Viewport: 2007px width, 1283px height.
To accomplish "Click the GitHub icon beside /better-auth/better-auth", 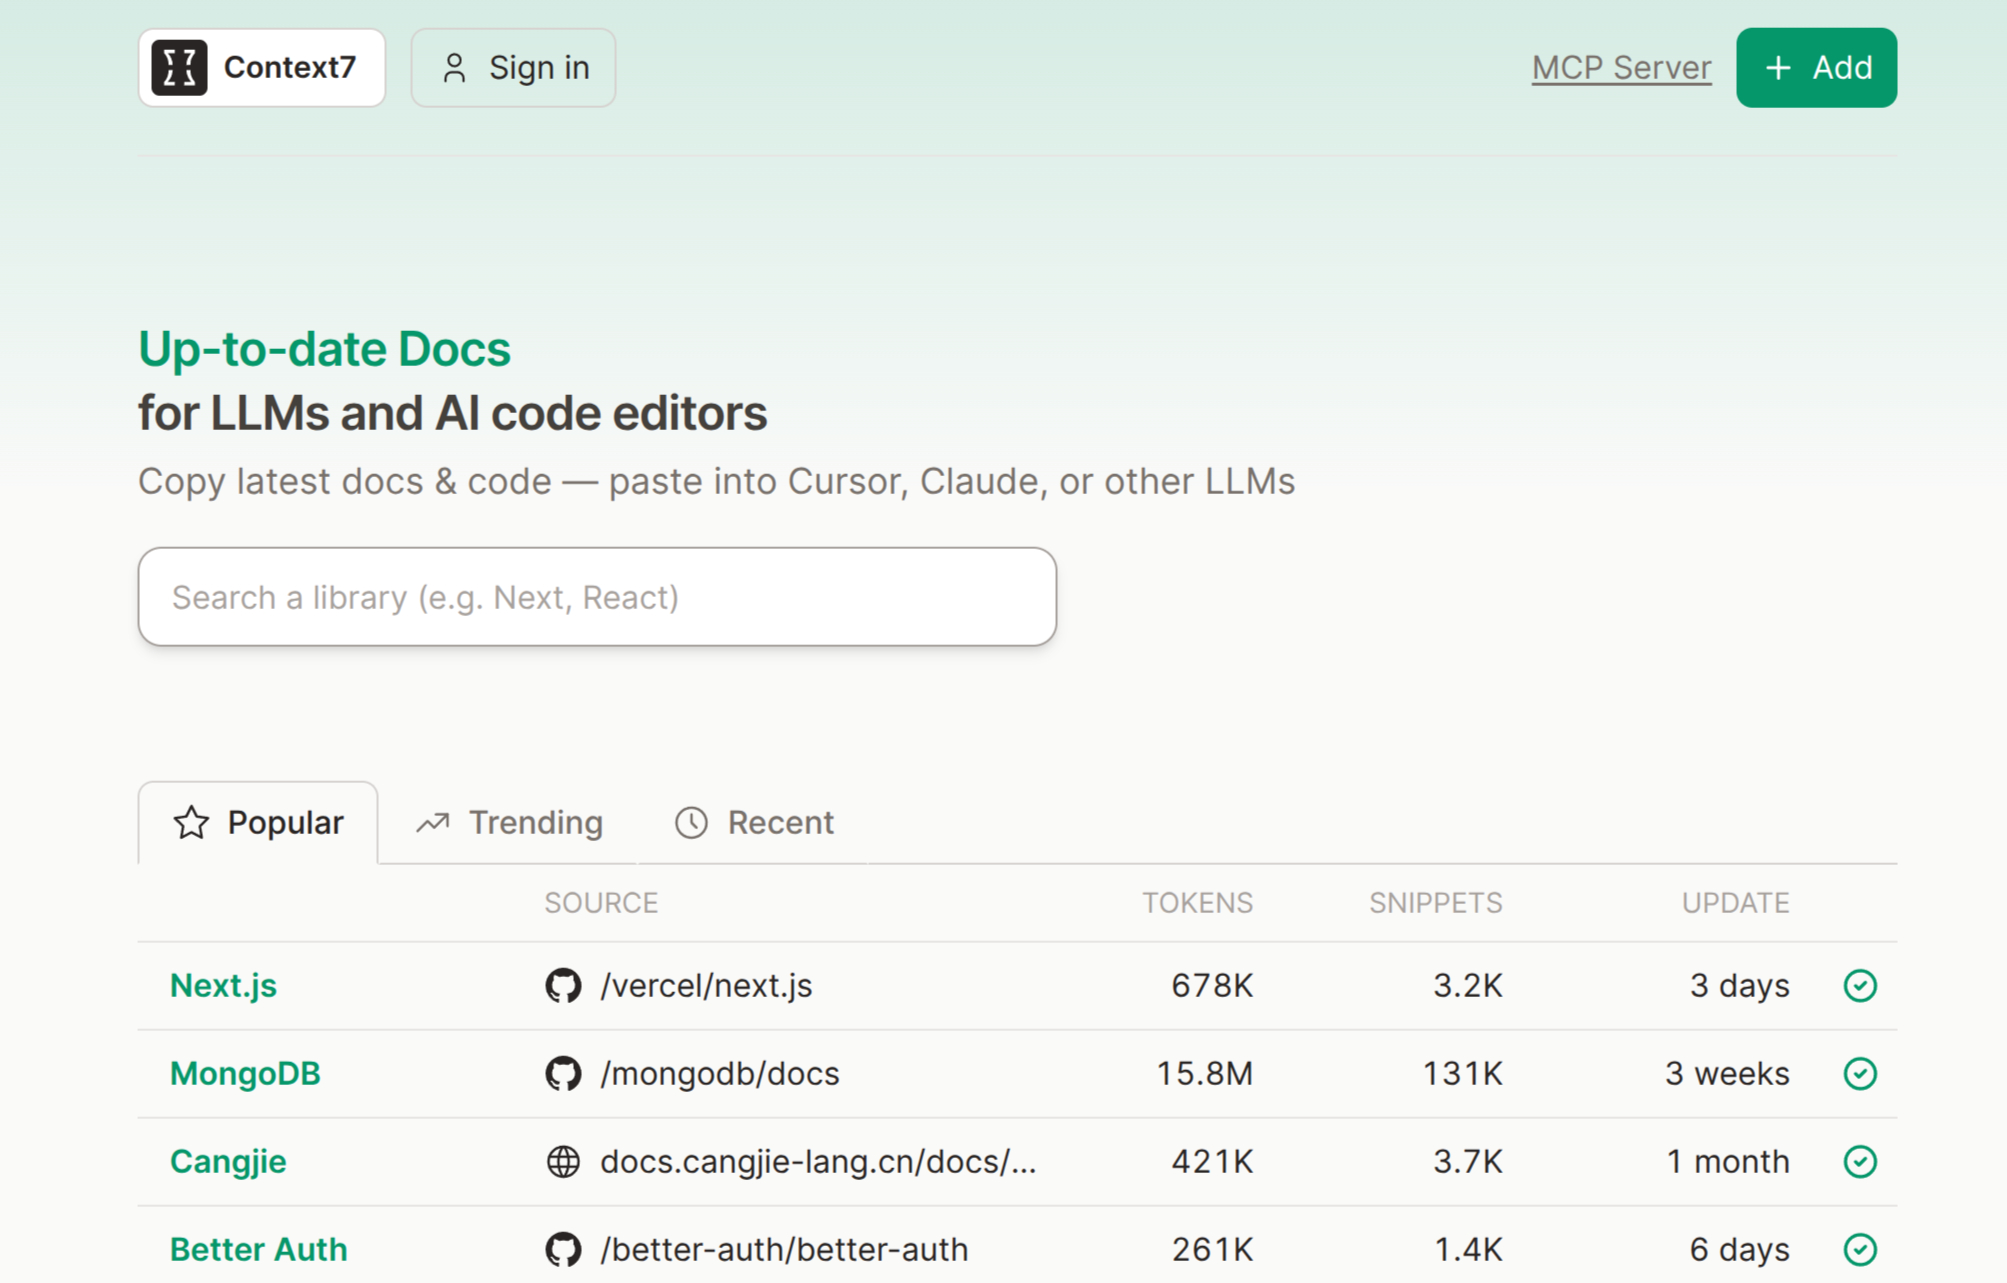I will coord(563,1249).
